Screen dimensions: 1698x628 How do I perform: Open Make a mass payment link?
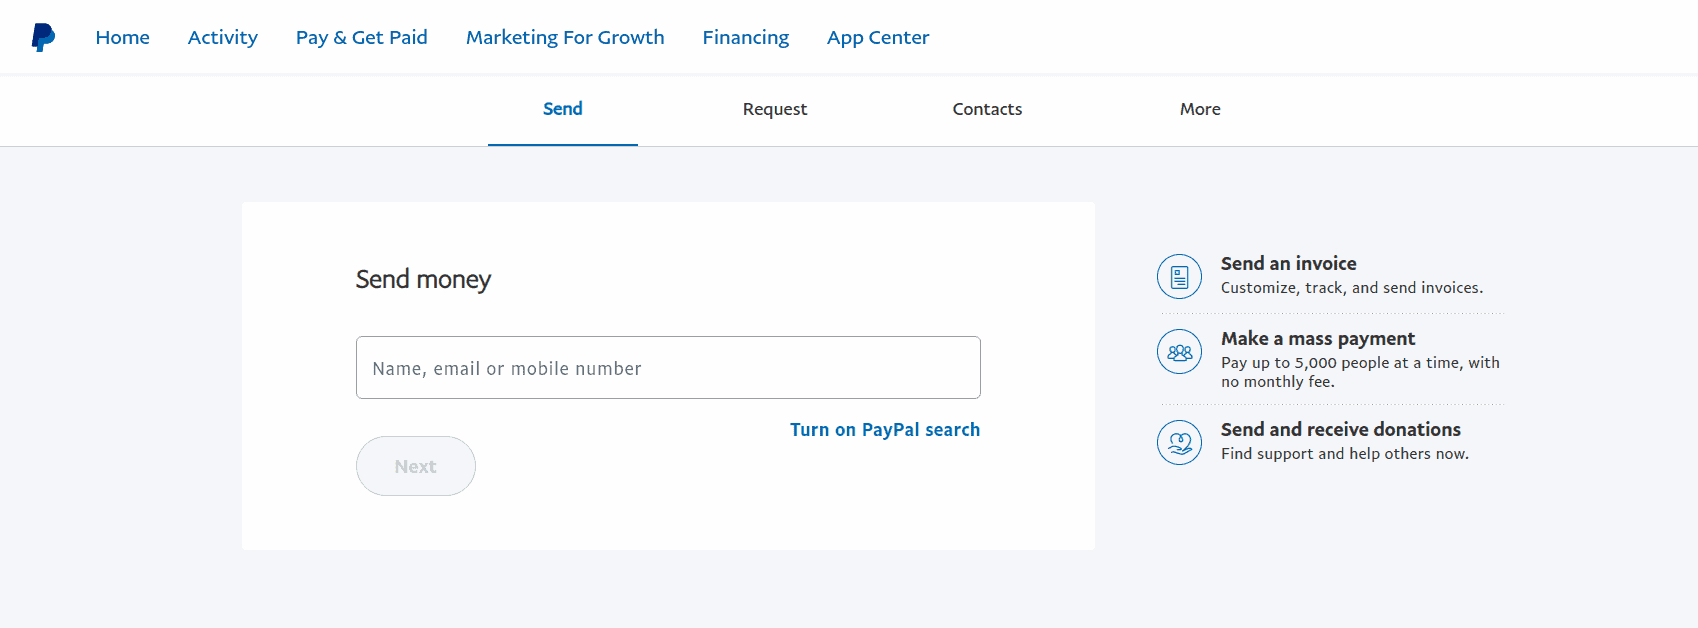pos(1318,338)
